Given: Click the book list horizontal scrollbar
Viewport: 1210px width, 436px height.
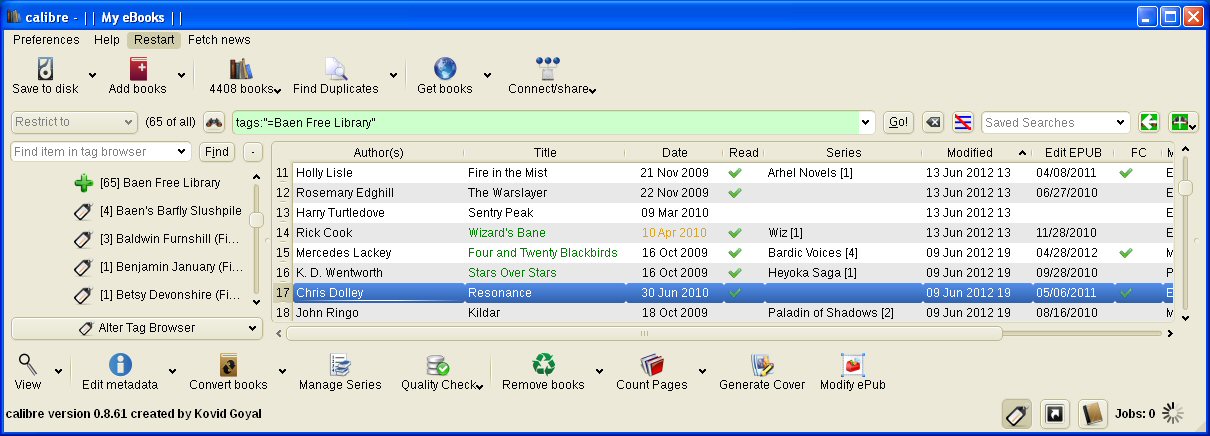Looking at the screenshot, I should tap(644, 333).
